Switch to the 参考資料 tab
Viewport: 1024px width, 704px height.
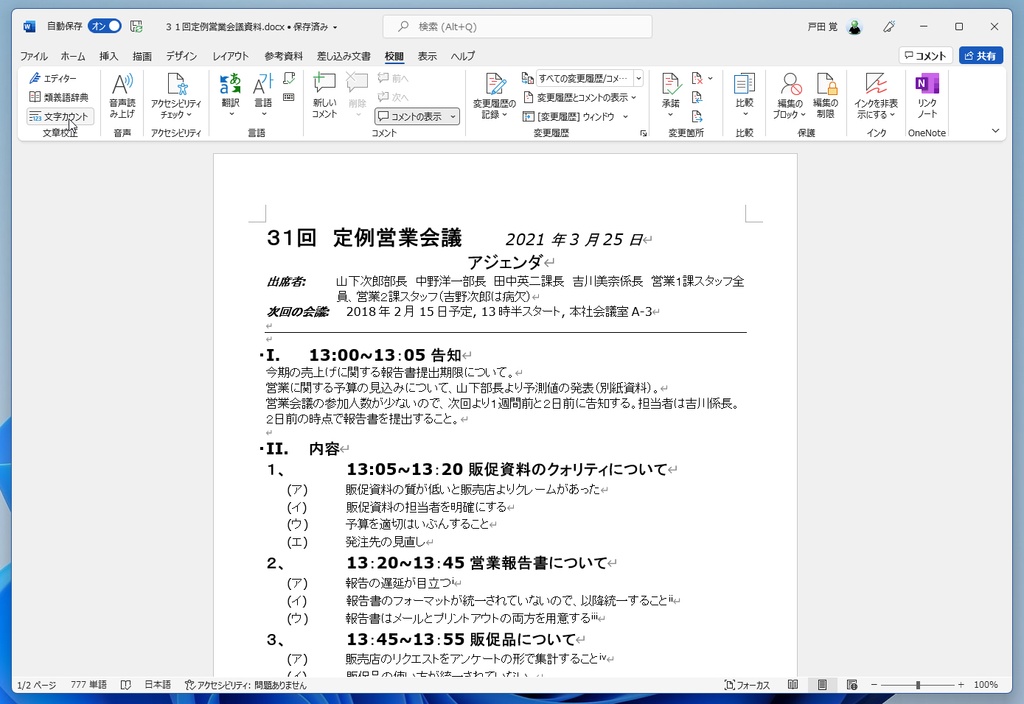click(283, 56)
